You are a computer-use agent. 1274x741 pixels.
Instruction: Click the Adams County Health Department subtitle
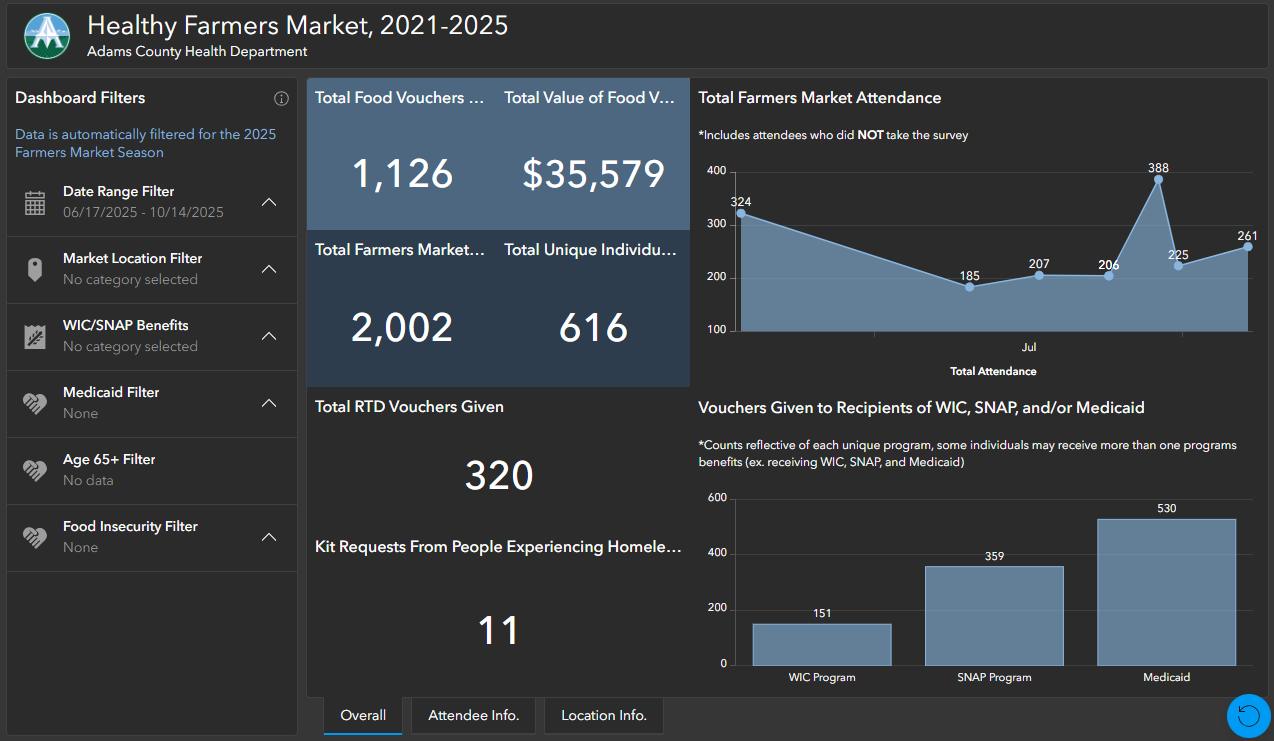(197, 52)
